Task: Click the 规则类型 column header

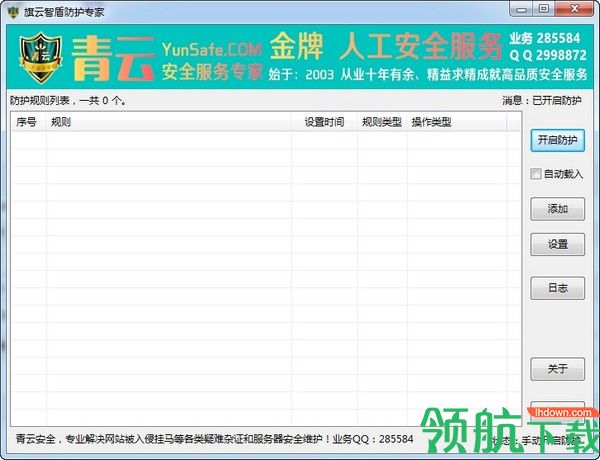Action: click(x=382, y=122)
